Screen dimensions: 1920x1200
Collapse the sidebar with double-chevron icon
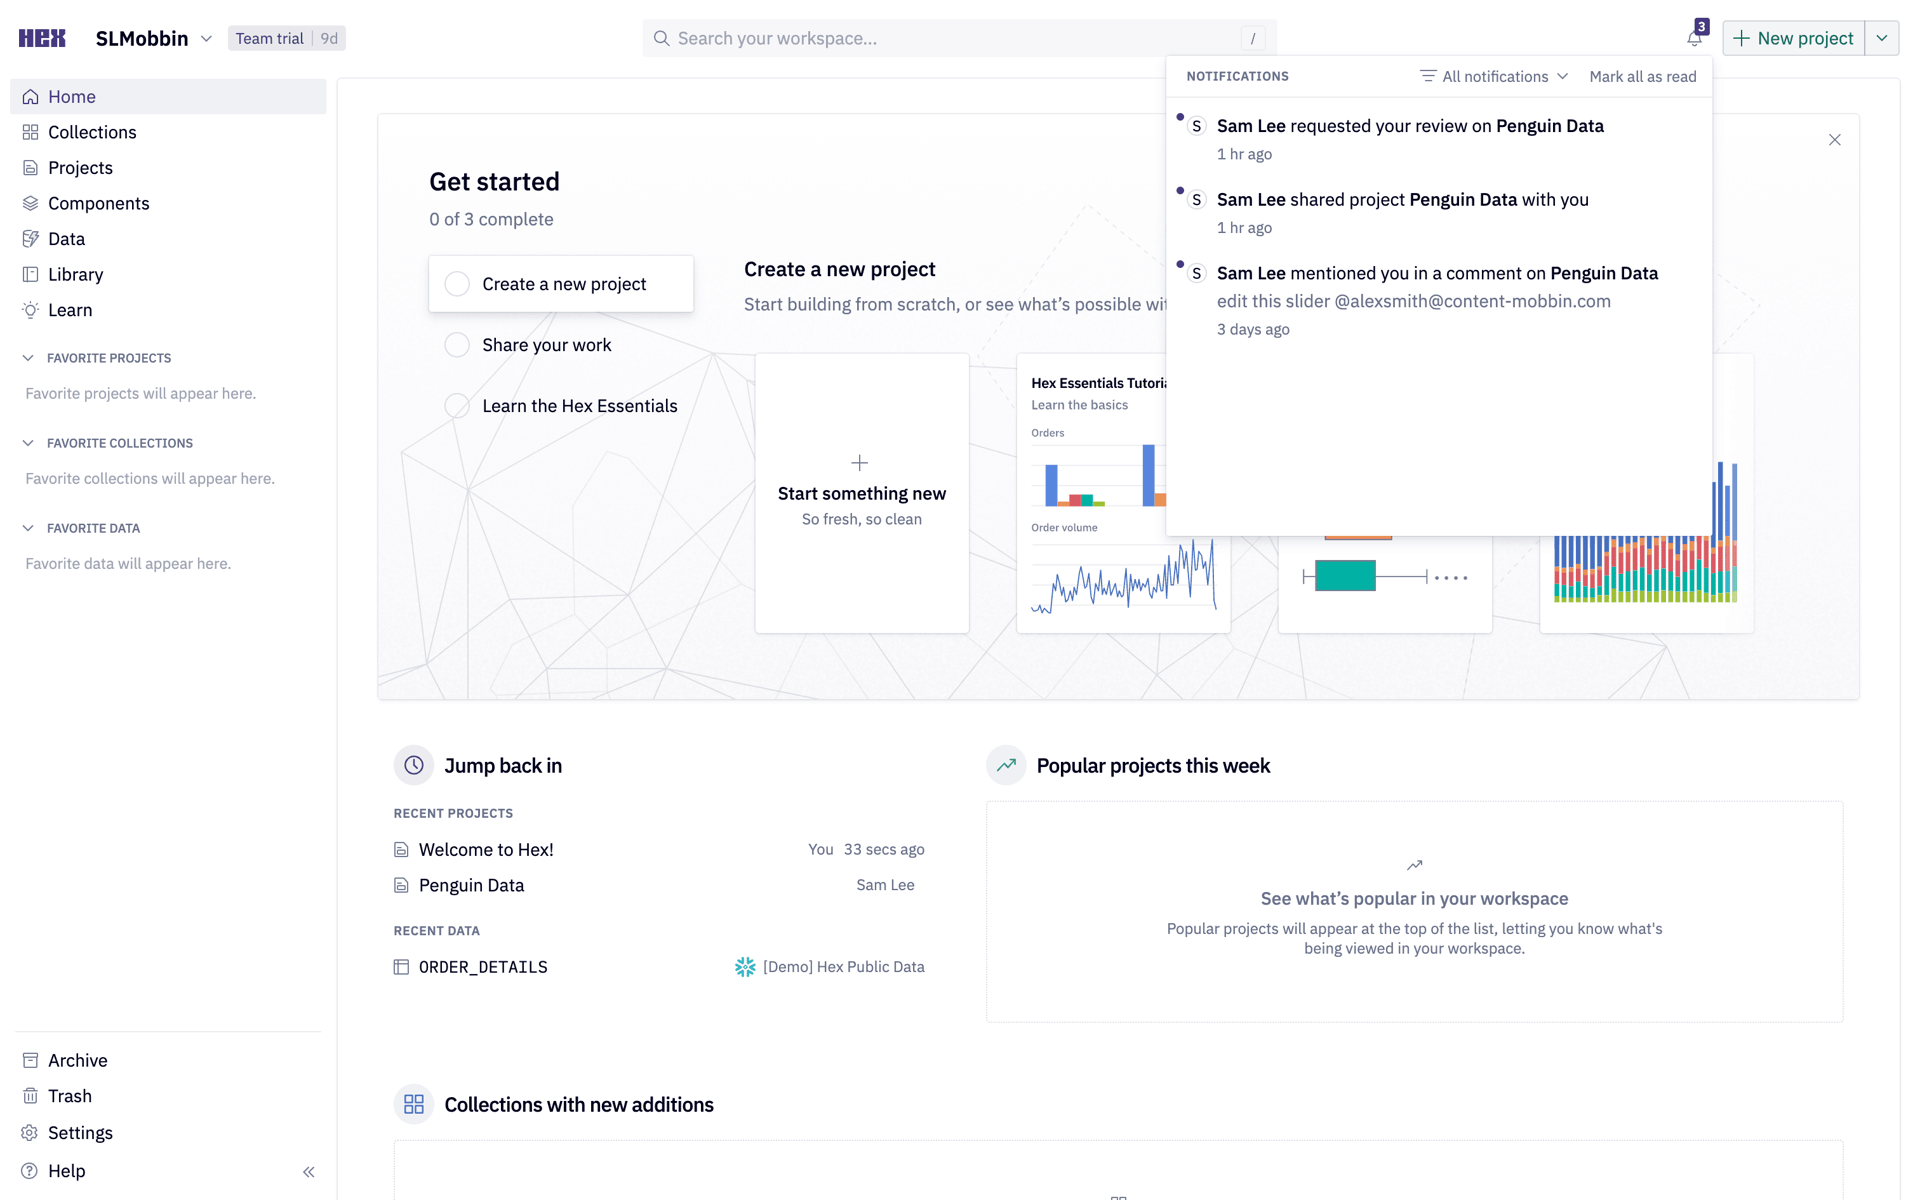click(x=309, y=1172)
